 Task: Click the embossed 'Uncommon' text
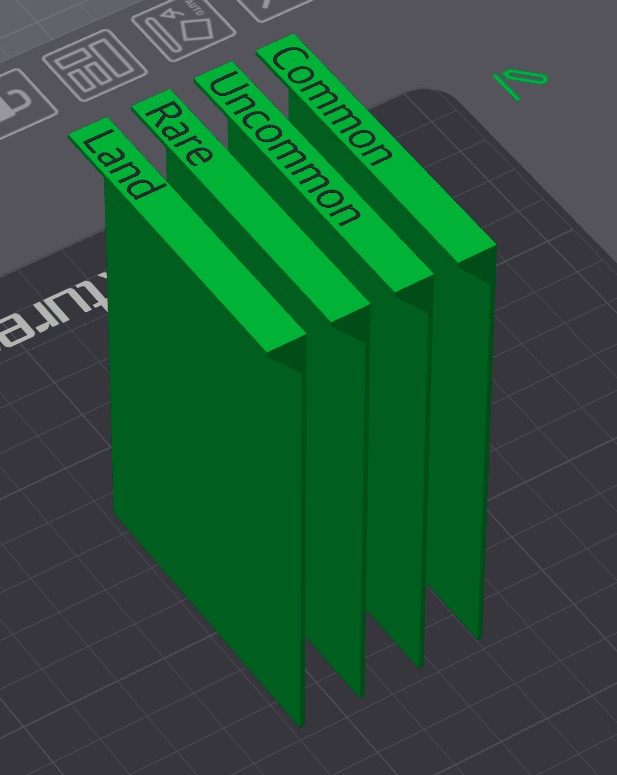[x=284, y=148]
